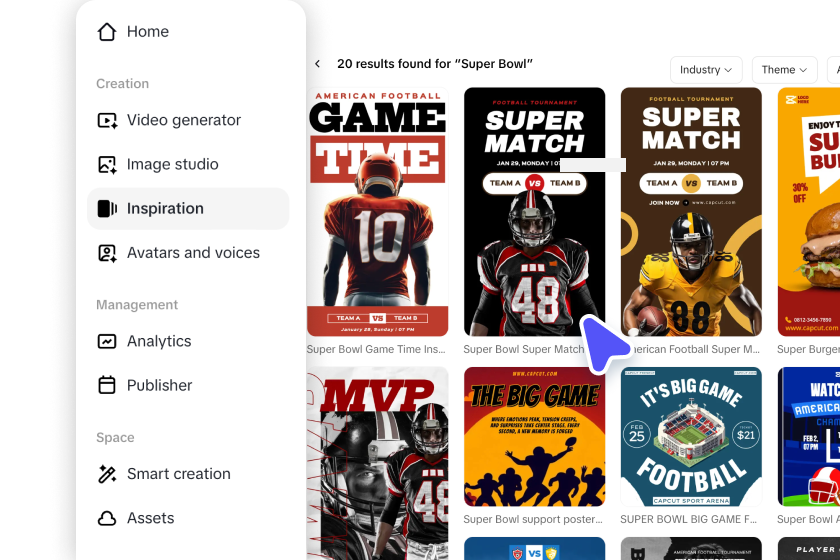Viewport: 840px width, 560px height.
Task: Click the Analytics chart icon
Action: coord(107,341)
